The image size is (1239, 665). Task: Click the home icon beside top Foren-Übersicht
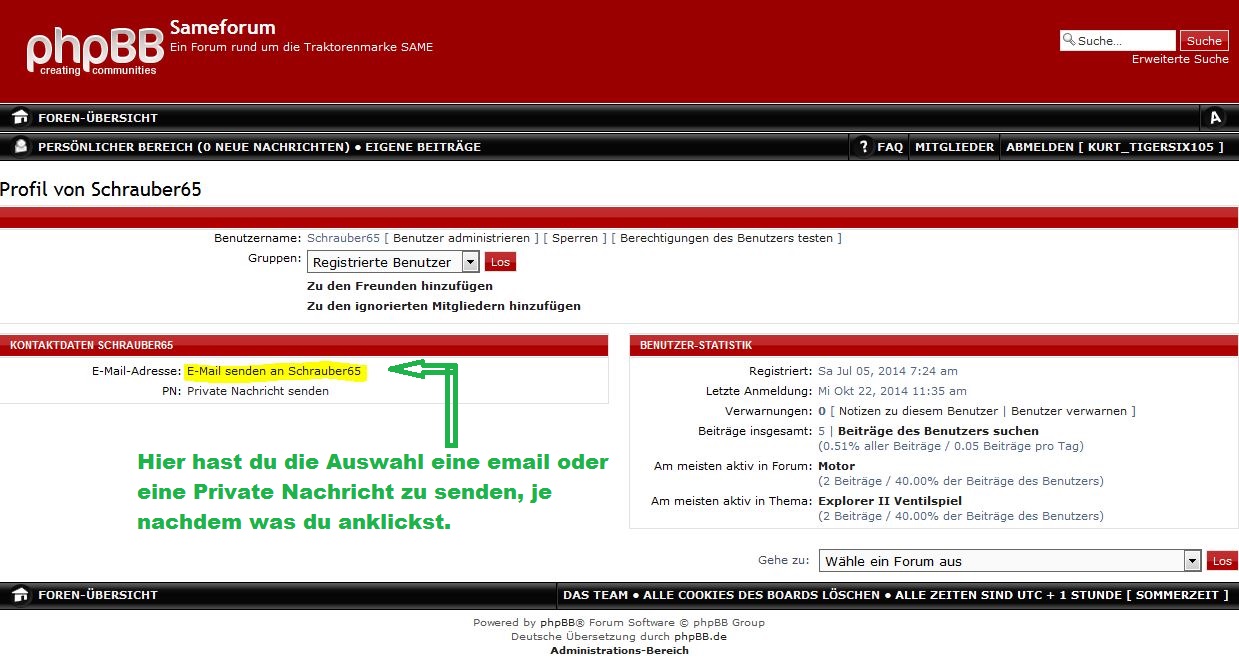[x=20, y=118]
